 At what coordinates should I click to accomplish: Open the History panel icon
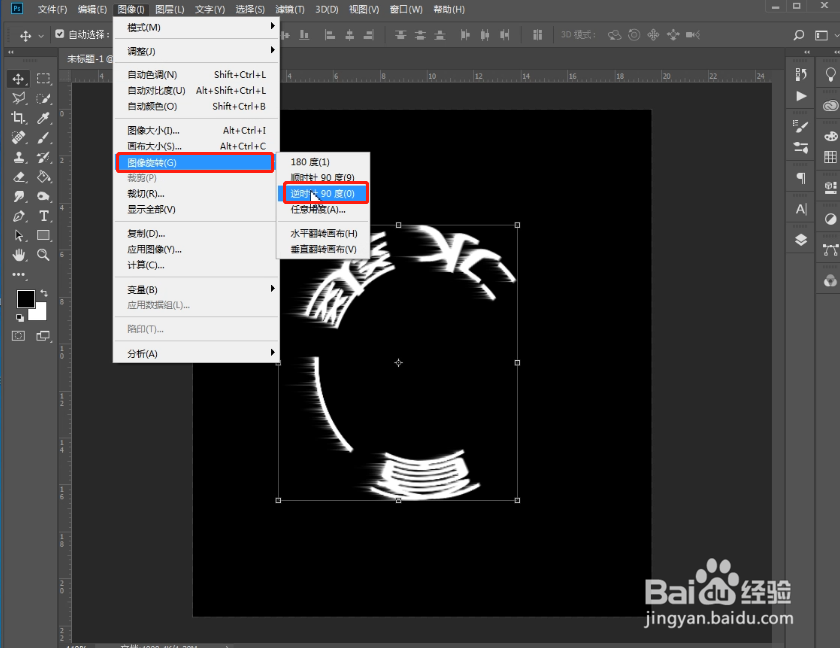[801, 74]
